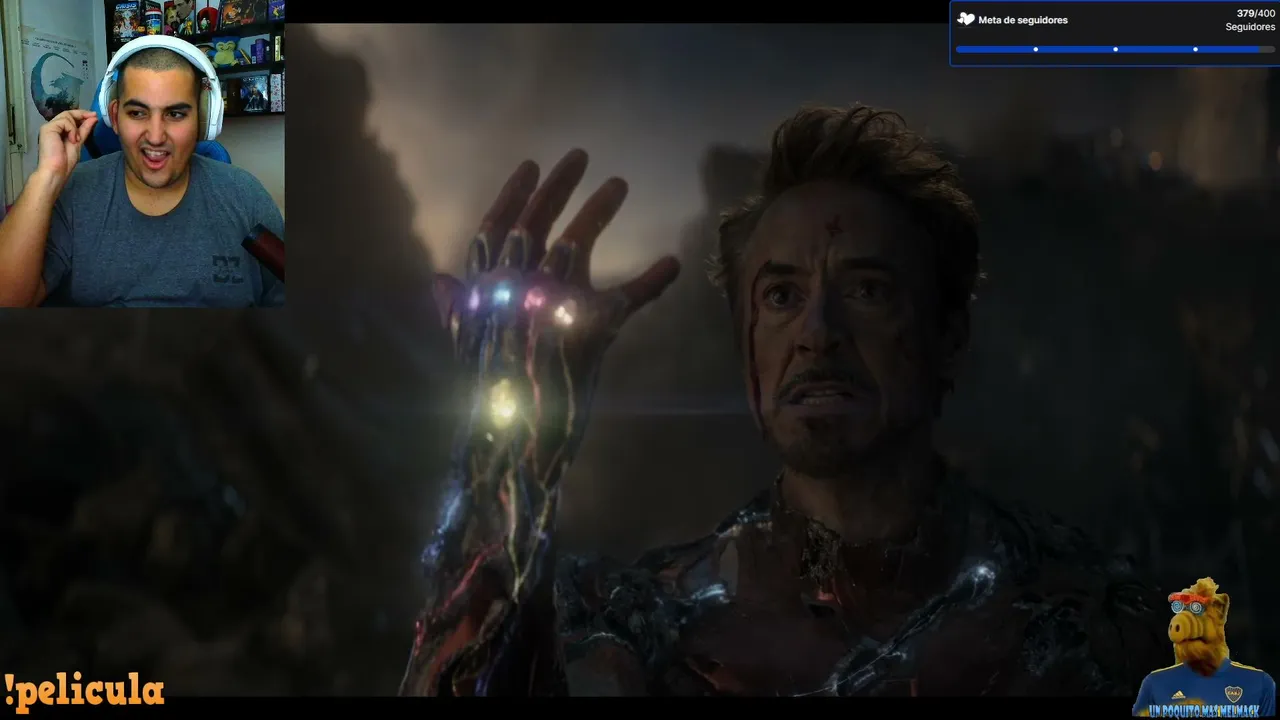Click the follower goal progress bar
The width and height of the screenshot is (1280, 720).
coord(1115,49)
